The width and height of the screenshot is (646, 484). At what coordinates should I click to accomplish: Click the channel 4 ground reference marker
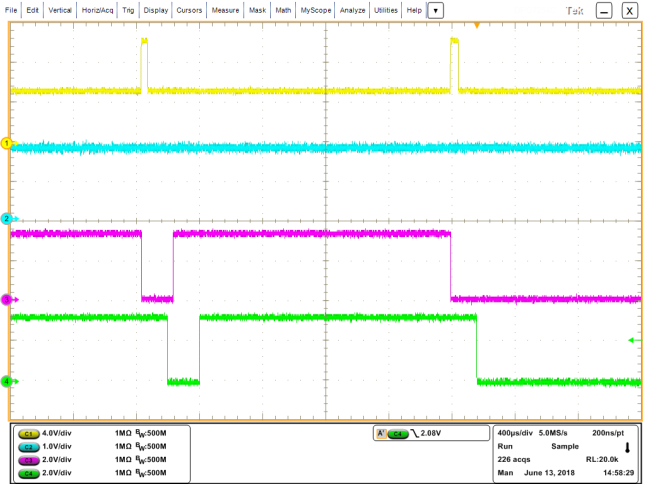pyautogui.click(x=7, y=381)
